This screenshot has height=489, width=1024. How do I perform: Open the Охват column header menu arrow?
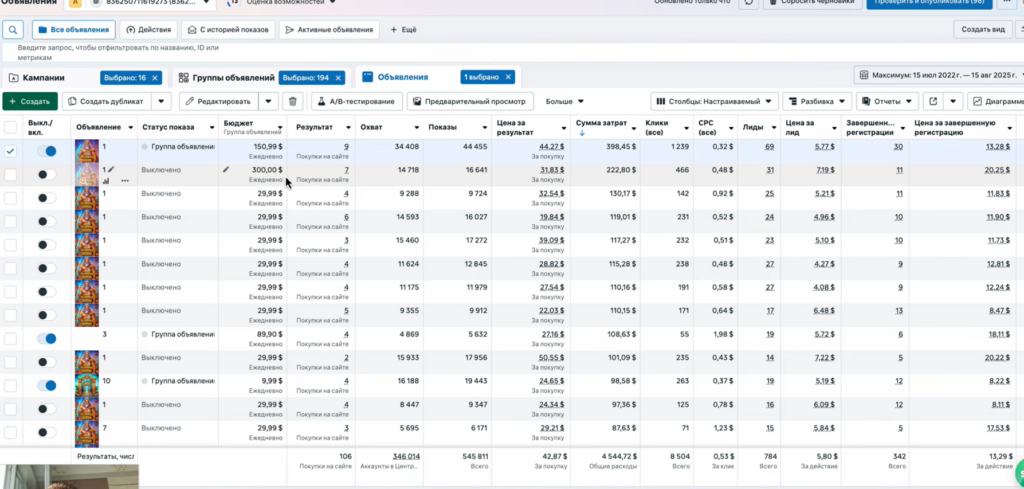[x=417, y=127]
